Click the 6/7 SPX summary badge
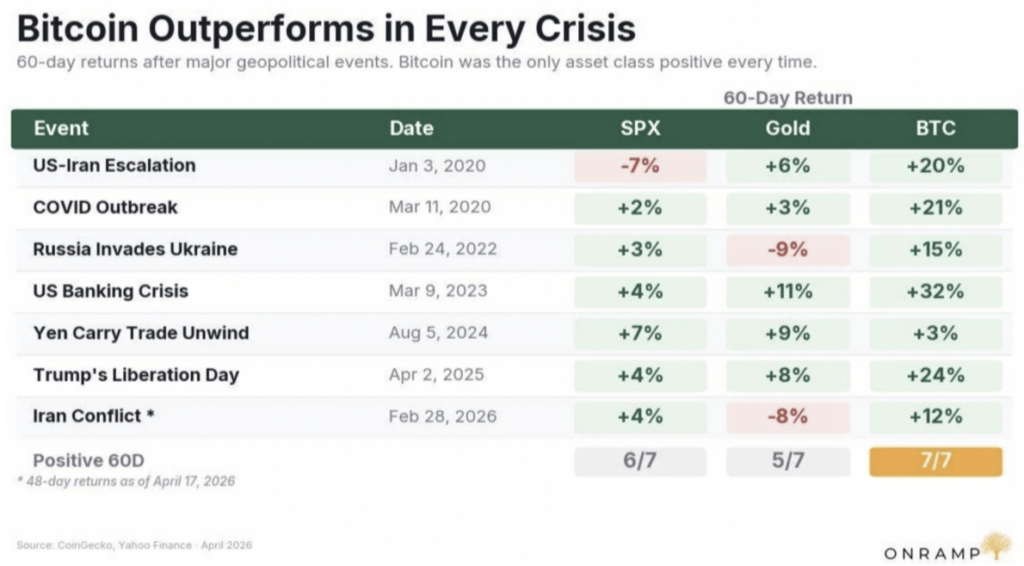Image resolution: width=1024 pixels, height=566 pixels. [x=640, y=461]
